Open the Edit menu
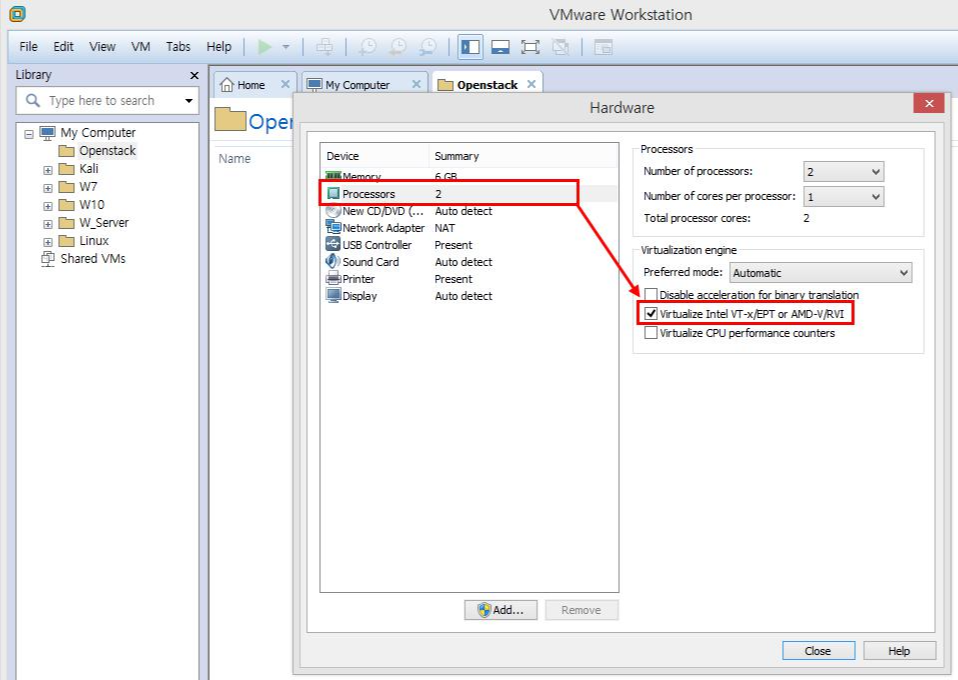Screen dimensions: 958x680 [63, 46]
